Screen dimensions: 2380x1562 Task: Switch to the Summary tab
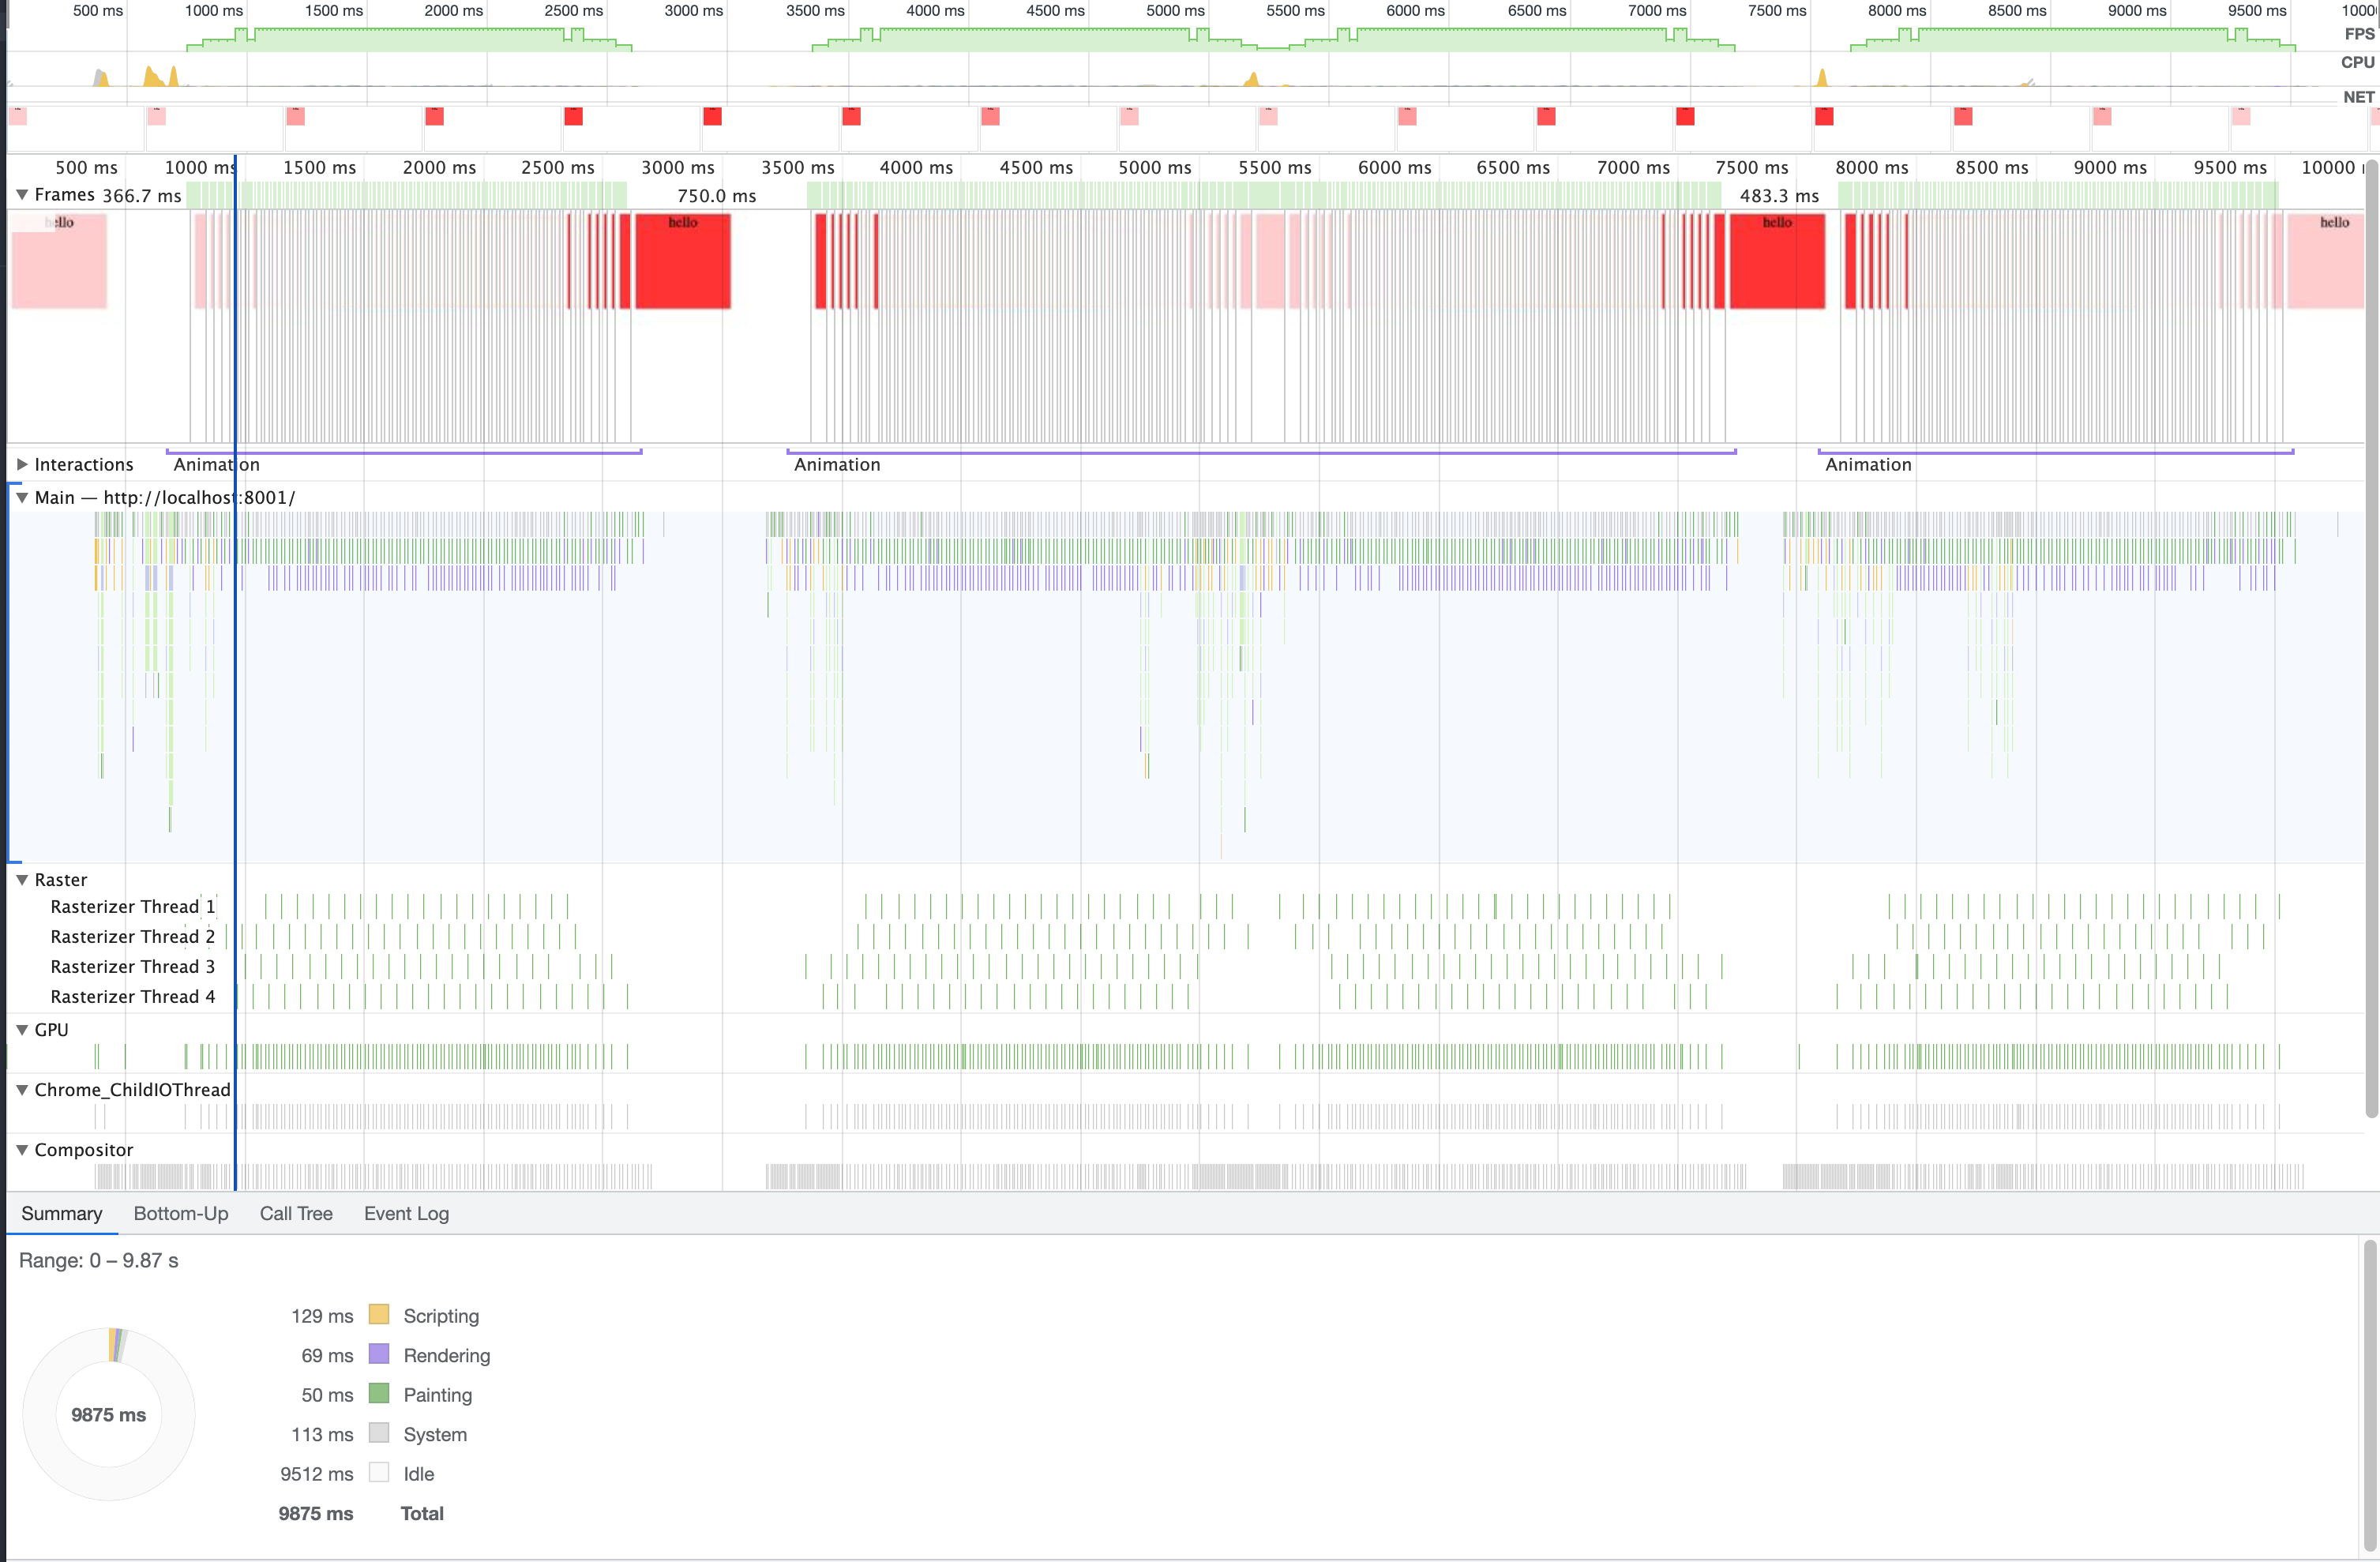coord(61,1213)
